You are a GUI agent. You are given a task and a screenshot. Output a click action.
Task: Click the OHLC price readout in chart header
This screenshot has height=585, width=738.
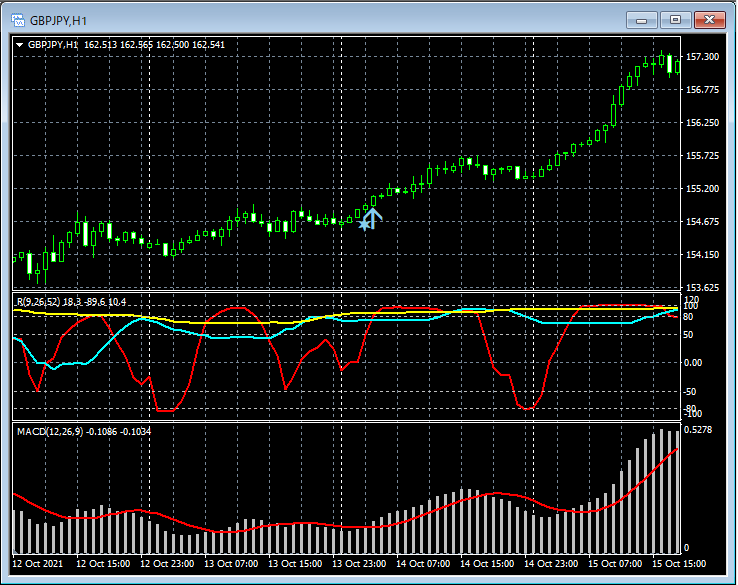click(x=154, y=45)
